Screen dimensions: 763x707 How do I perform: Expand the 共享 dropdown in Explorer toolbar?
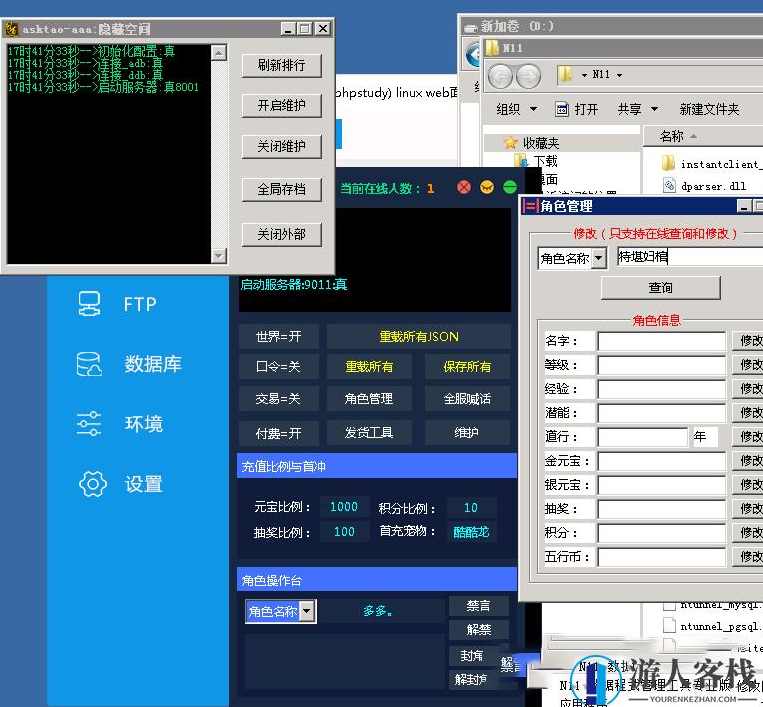[x=654, y=109]
